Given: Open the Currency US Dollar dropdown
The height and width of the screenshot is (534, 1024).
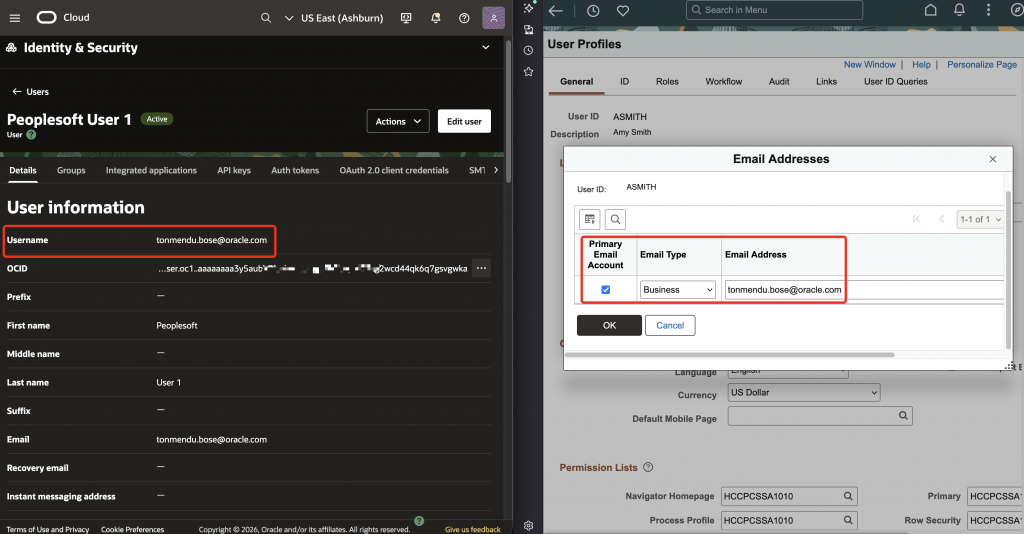Looking at the screenshot, I should pos(804,392).
